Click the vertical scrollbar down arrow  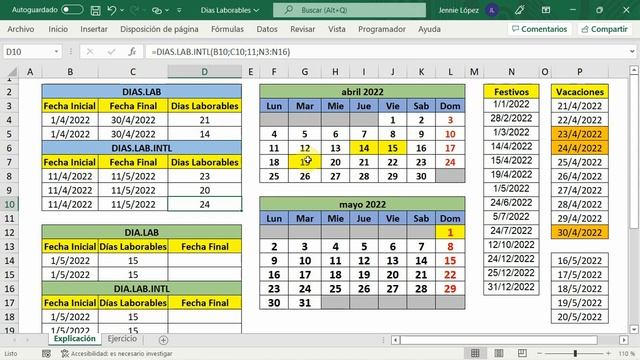[x=633, y=329]
